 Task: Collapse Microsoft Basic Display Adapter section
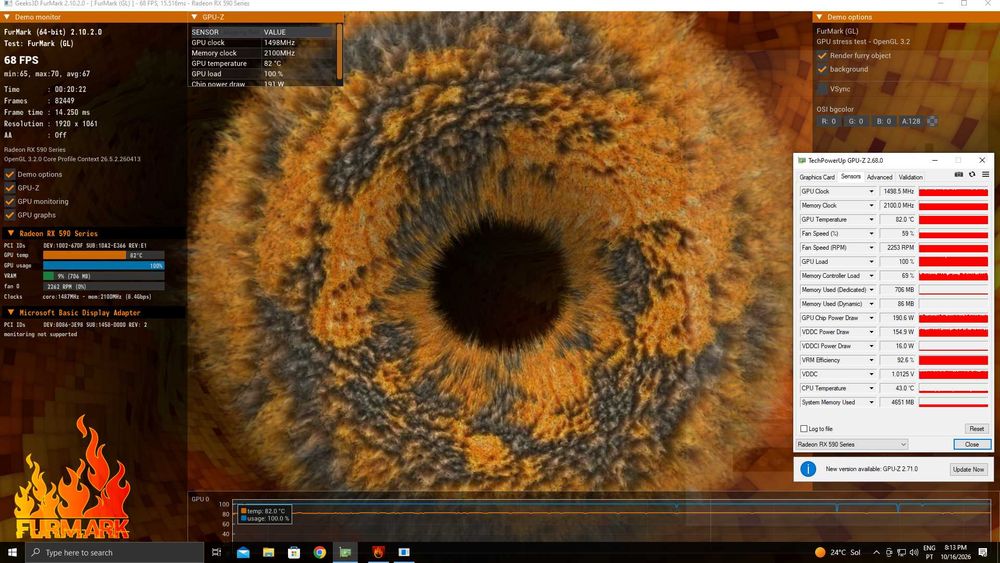tap(11, 312)
